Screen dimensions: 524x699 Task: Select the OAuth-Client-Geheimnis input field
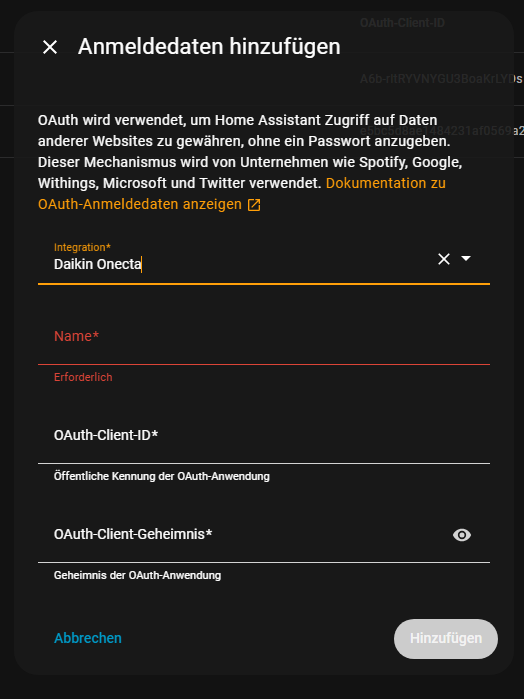pyautogui.click(x=243, y=539)
